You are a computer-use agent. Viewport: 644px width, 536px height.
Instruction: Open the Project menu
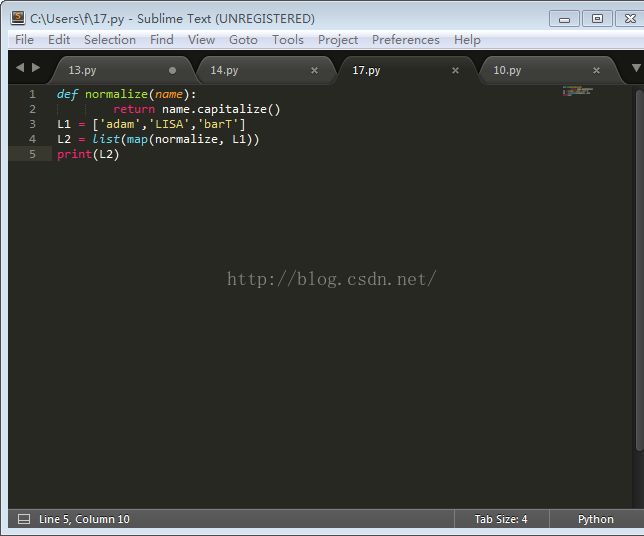coord(338,40)
